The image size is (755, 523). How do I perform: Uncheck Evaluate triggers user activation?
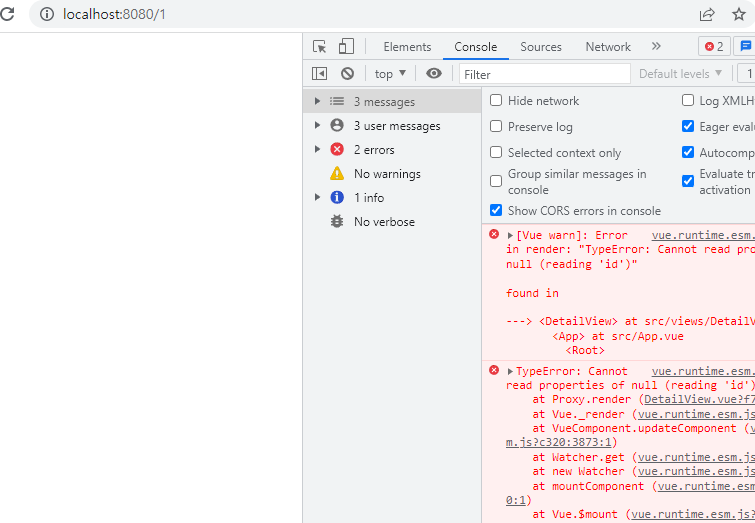688,181
